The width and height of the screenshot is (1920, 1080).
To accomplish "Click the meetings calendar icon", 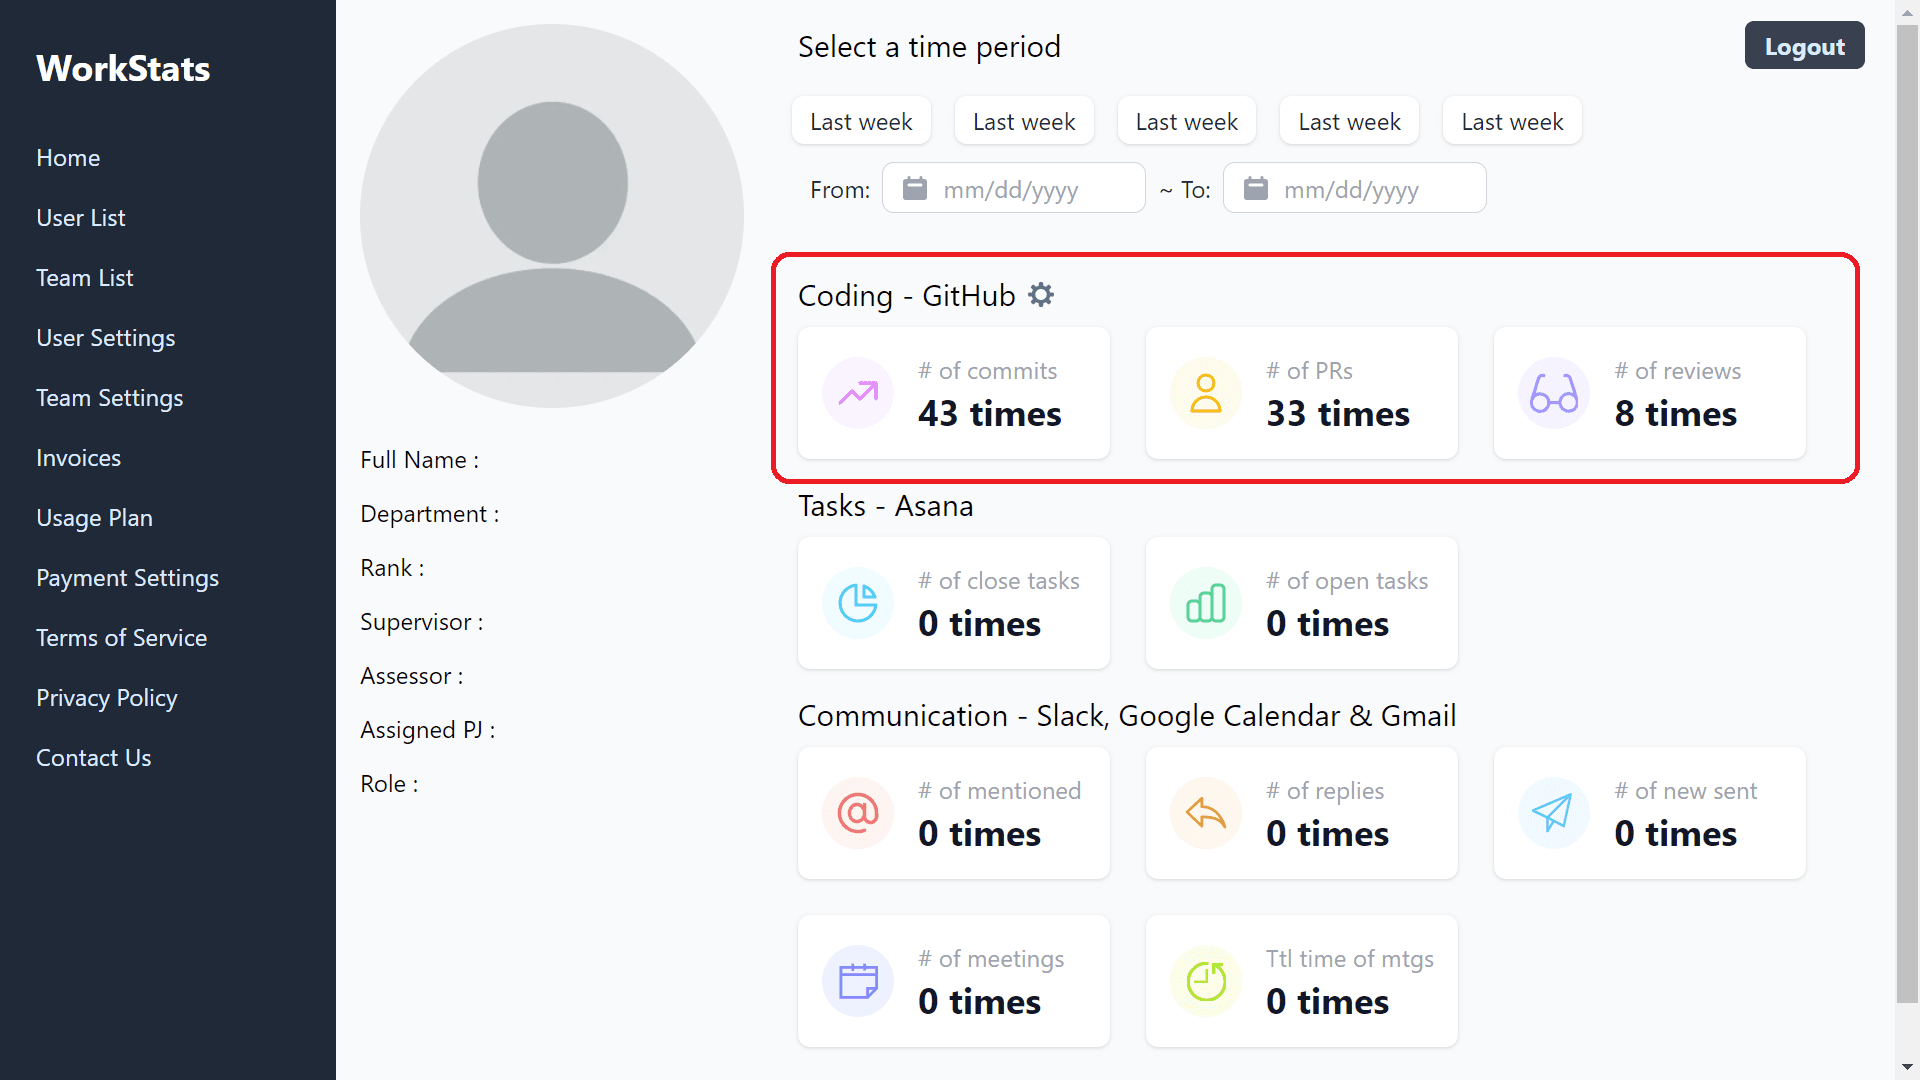I will (x=858, y=981).
